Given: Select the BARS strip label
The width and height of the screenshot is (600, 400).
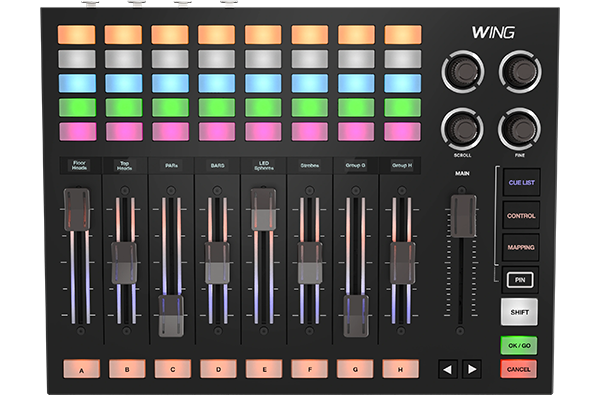Looking at the screenshot, I should coord(217,165).
